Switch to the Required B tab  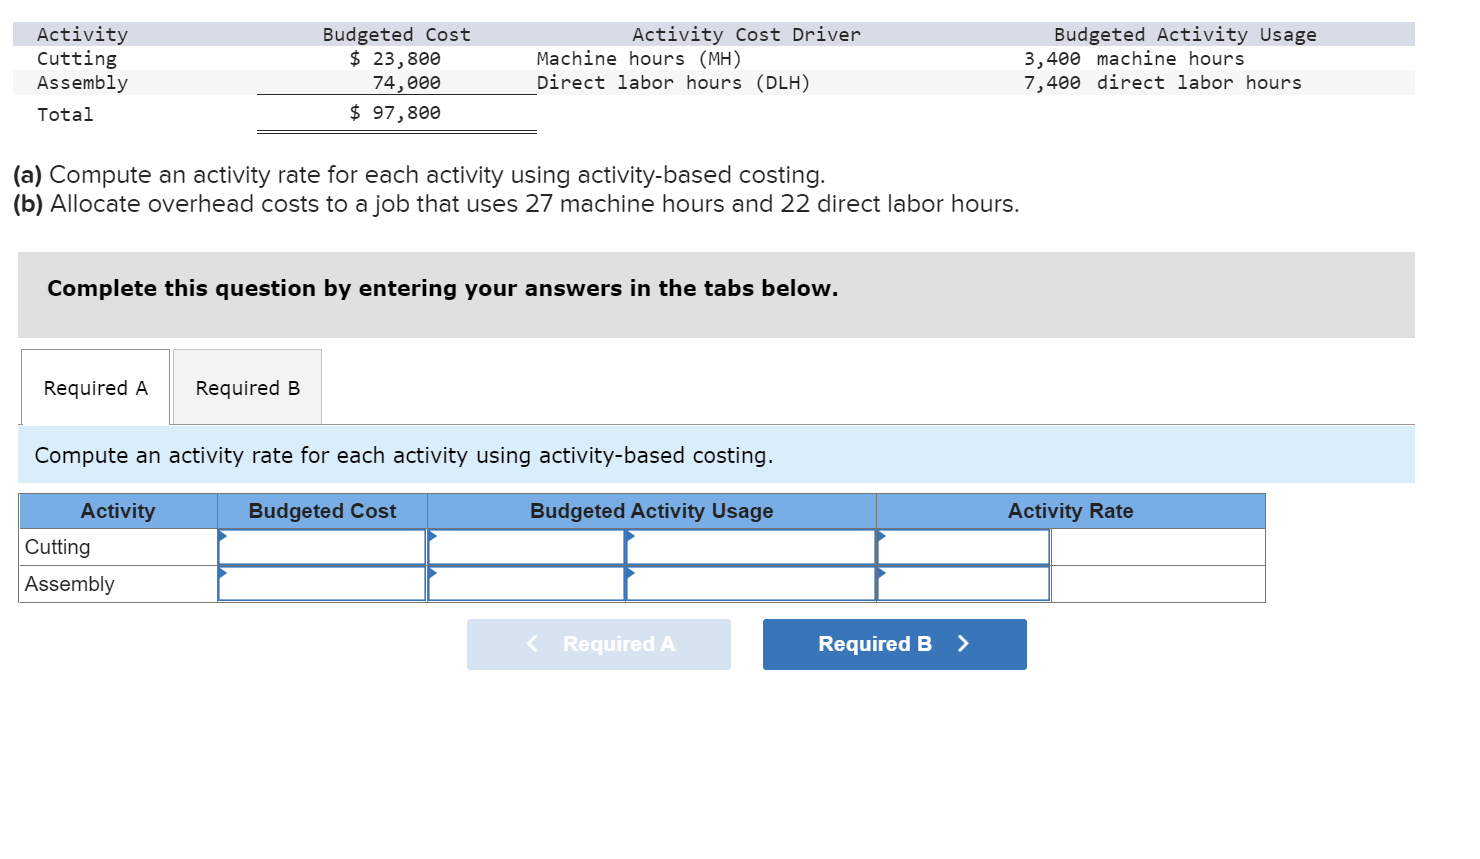click(x=246, y=387)
